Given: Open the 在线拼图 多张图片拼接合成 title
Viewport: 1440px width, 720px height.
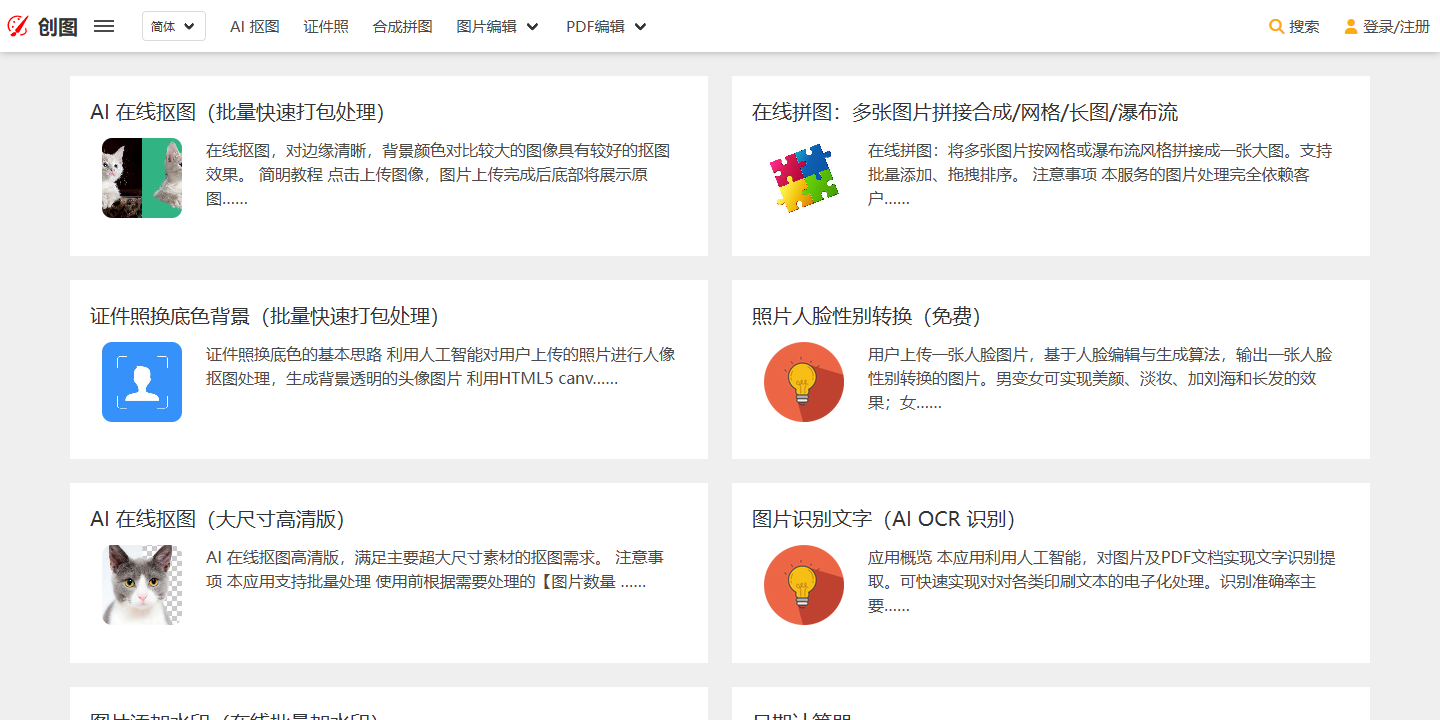Looking at the screenshot, I should [965, 112].
